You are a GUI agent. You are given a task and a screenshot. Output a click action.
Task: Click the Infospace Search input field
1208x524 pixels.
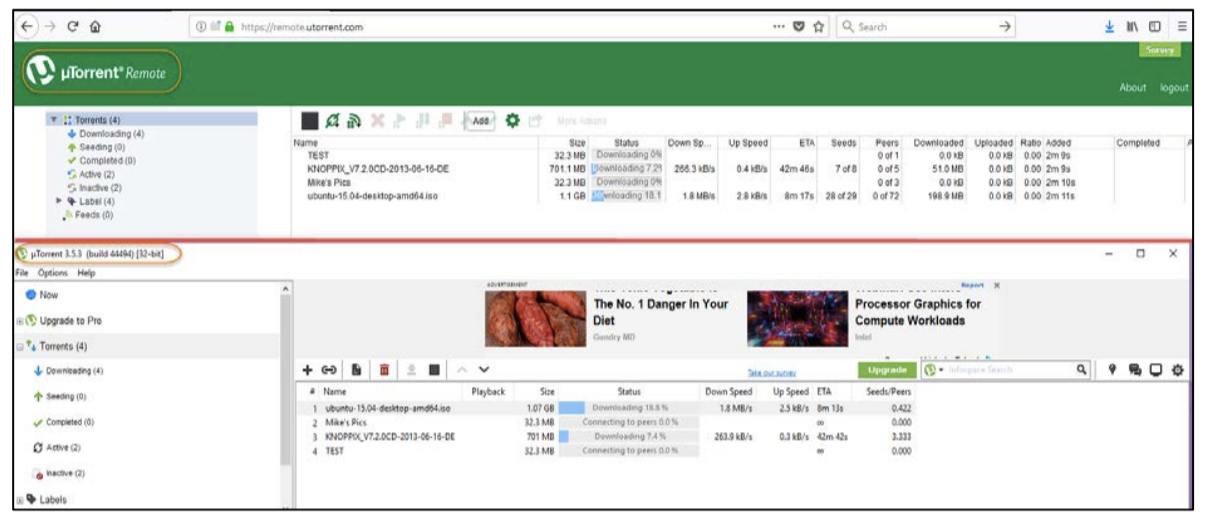[x=1010, y=370]
